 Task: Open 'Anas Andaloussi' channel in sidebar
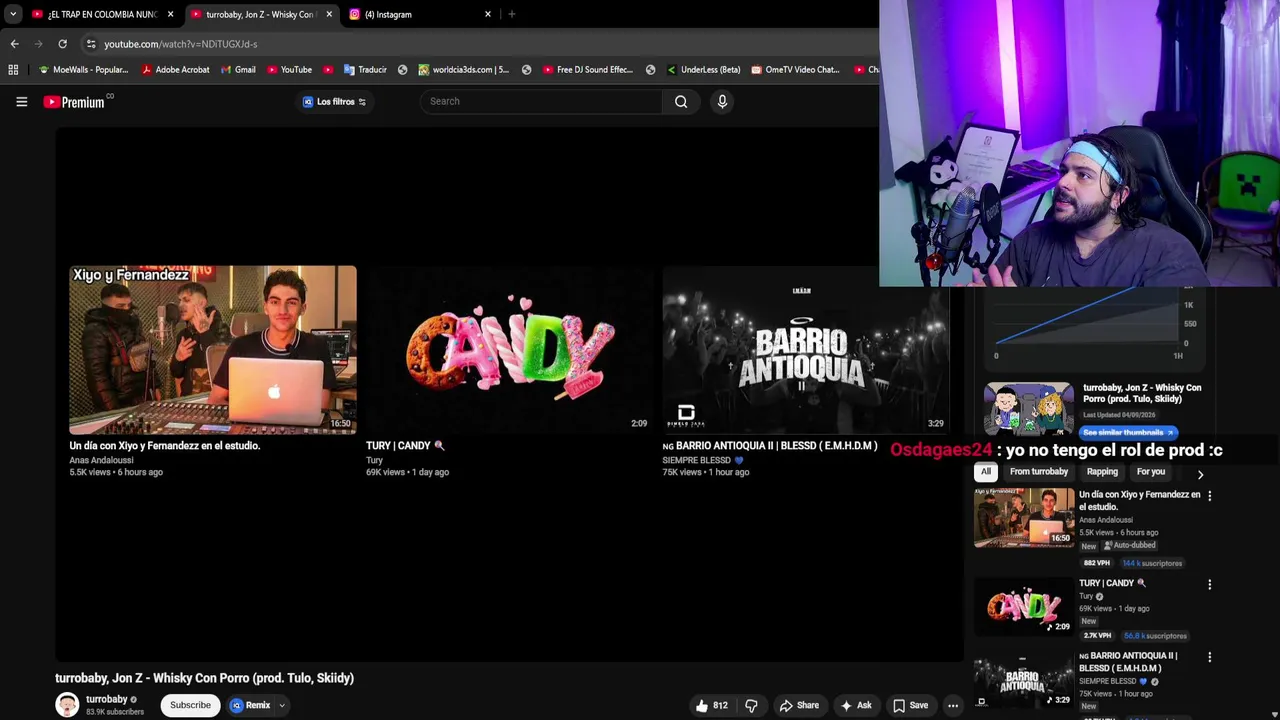(x=1106, y=520)
